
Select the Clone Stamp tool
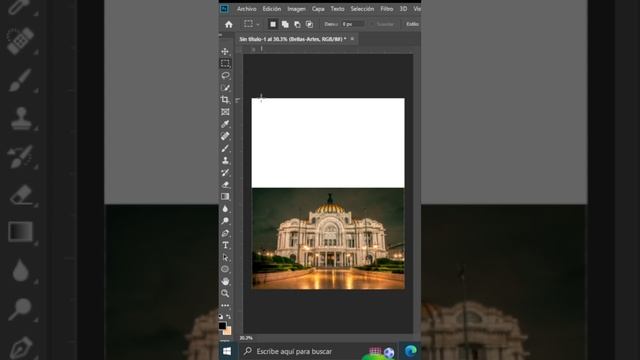225,160
